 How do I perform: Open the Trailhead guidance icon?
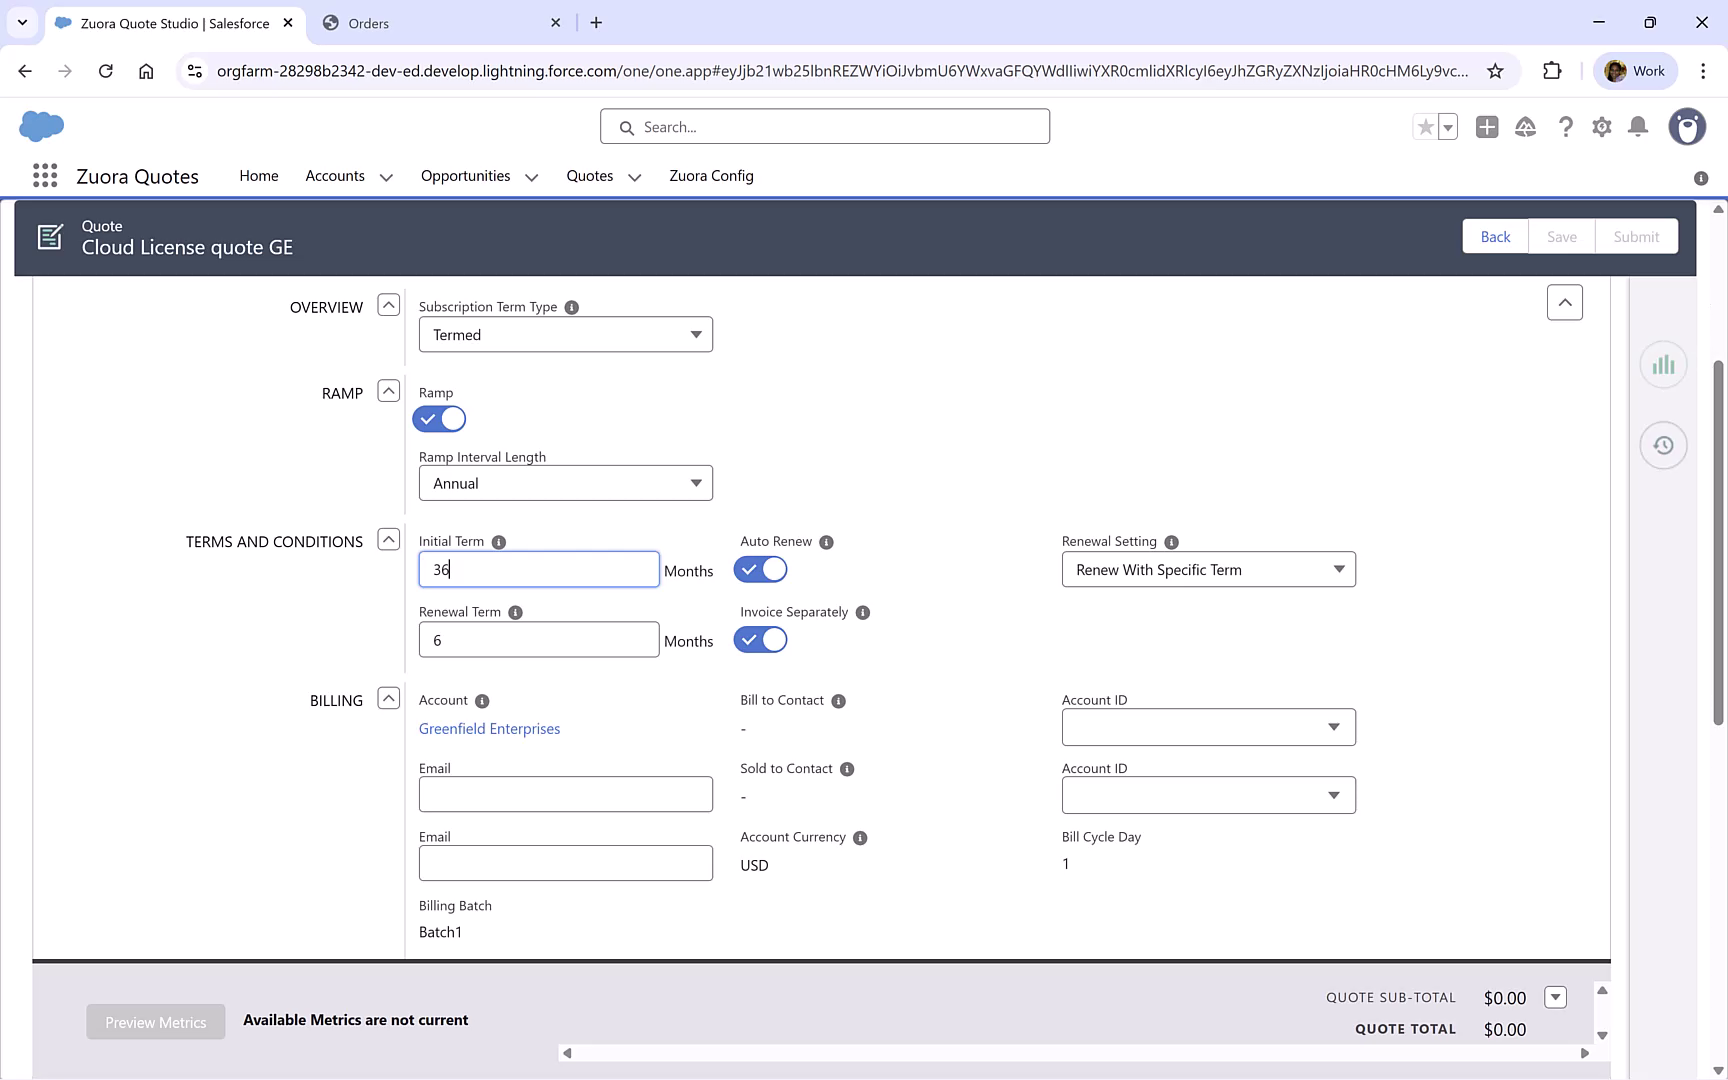1525,127
